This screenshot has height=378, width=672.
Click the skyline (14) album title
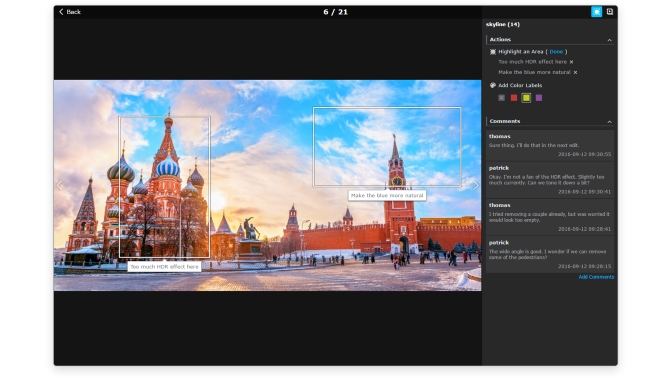coord(503,24)
